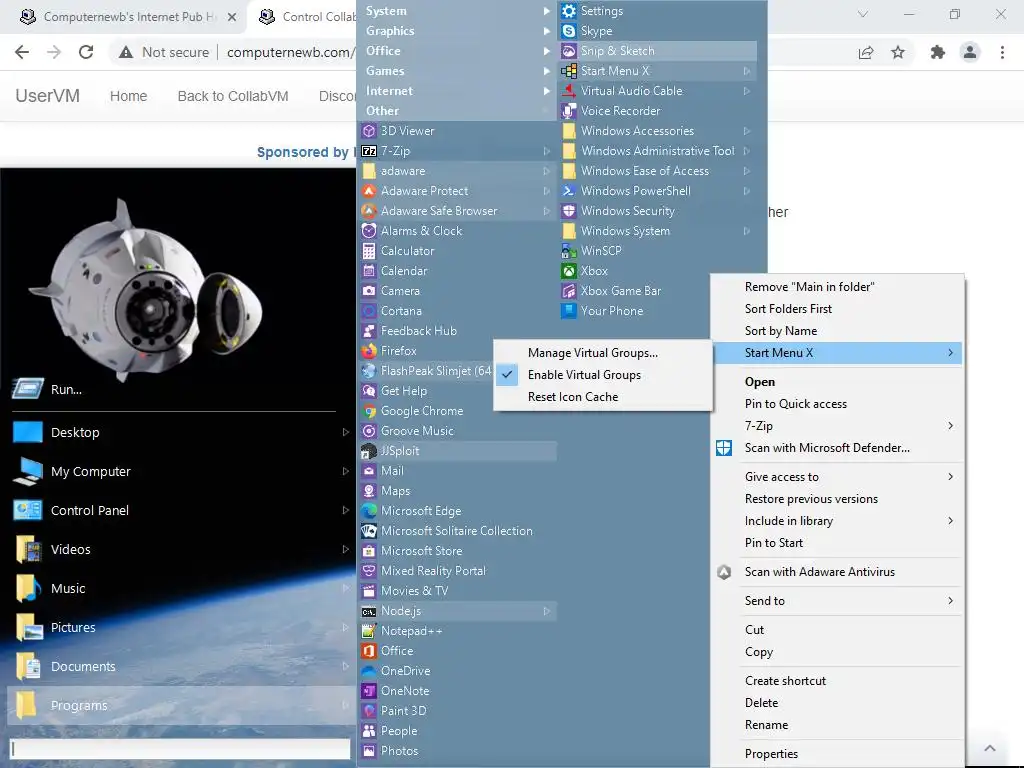Image resolution: width=1024 pixels, height=768 pixels.
Task: Click Back to CollabVM link
Action: [x=233, y=96]
